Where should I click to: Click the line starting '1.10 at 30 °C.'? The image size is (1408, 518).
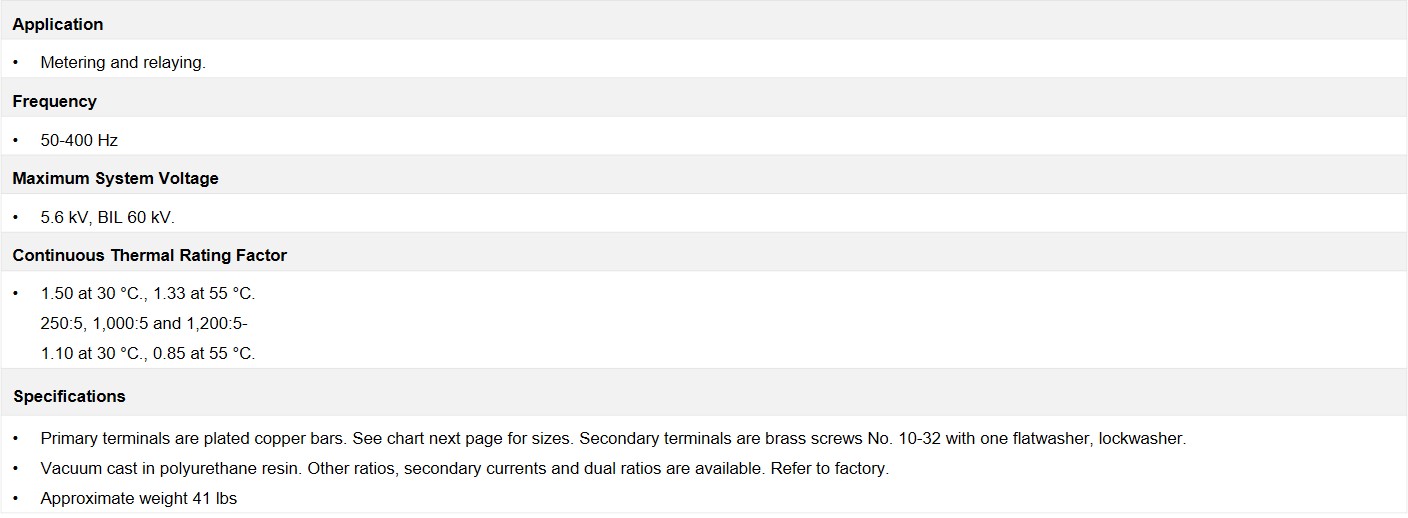pos(148,353)
